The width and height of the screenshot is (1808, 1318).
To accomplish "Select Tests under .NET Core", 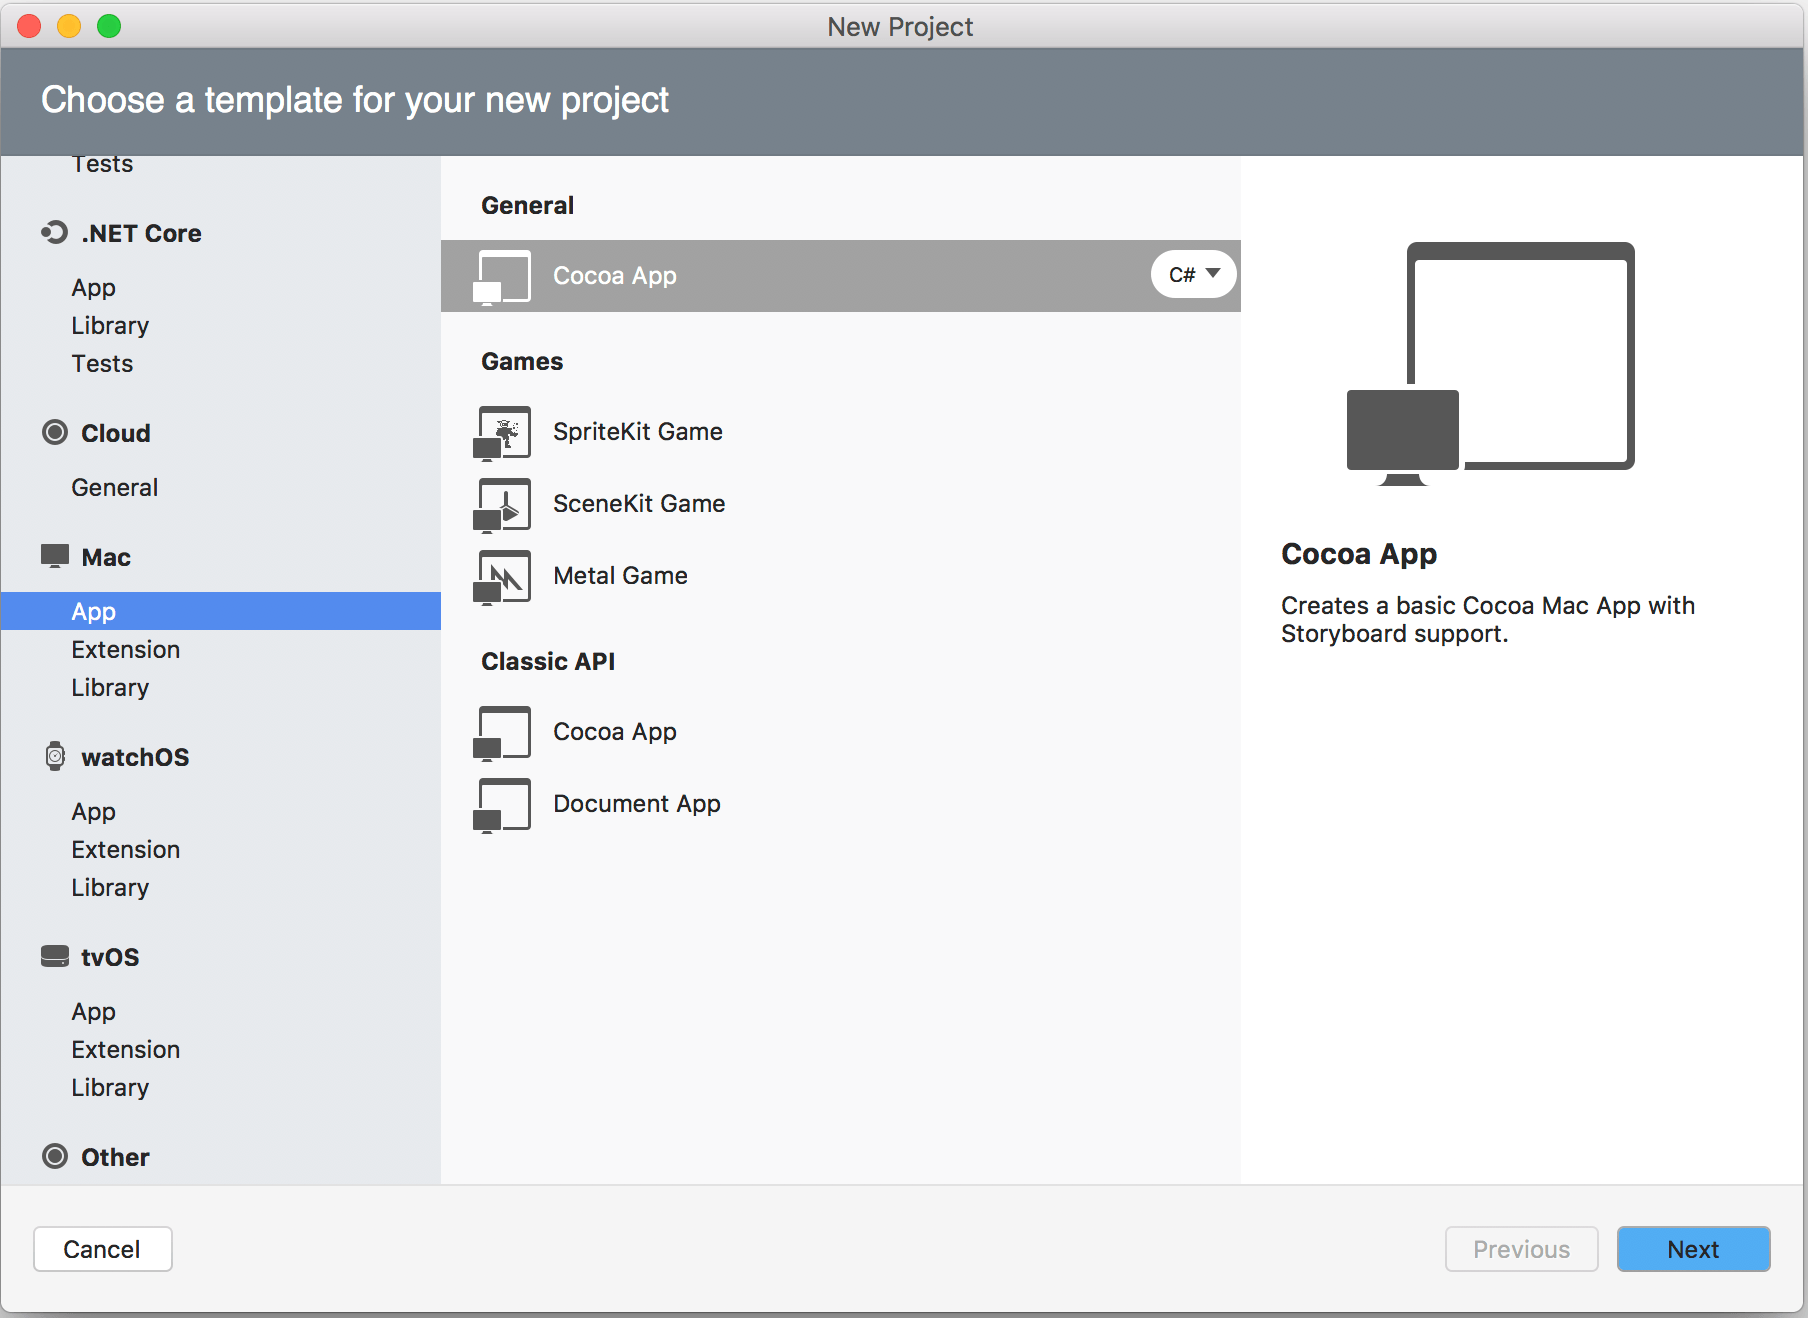I will (221, 364).
